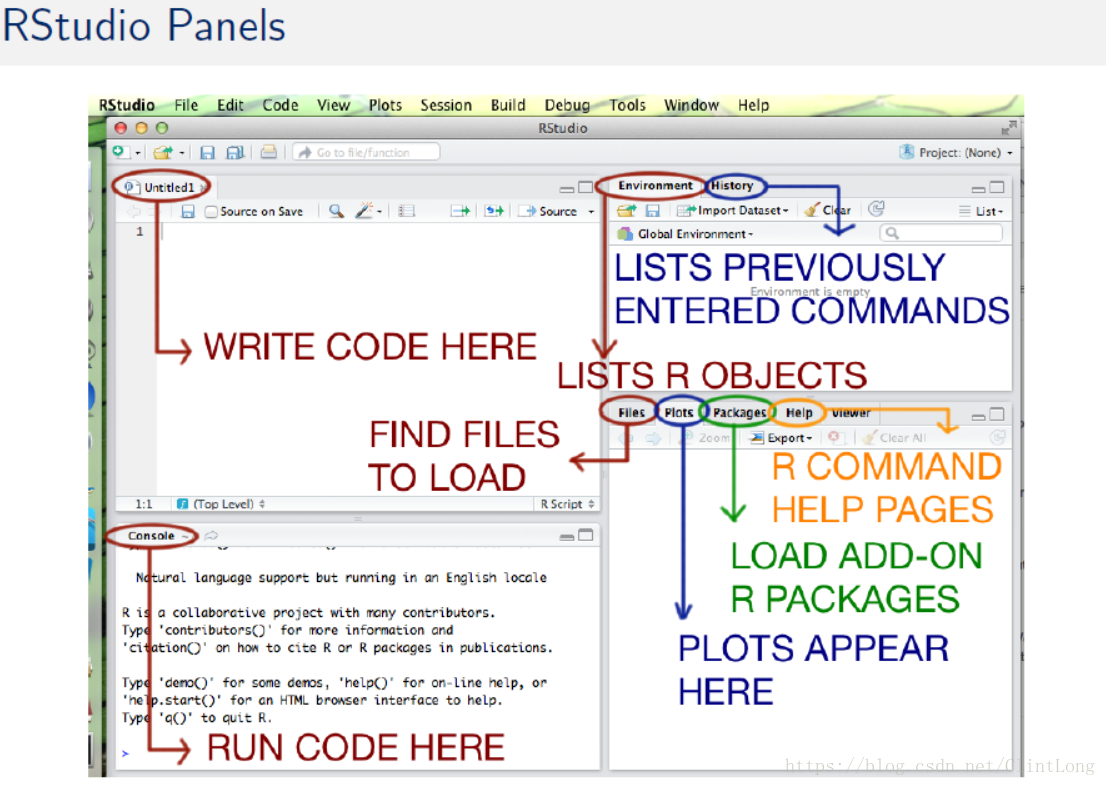The width and height of the screenshot is (1106, 786).
Task: Open the RStudio application menu
Action: [126, 105]
